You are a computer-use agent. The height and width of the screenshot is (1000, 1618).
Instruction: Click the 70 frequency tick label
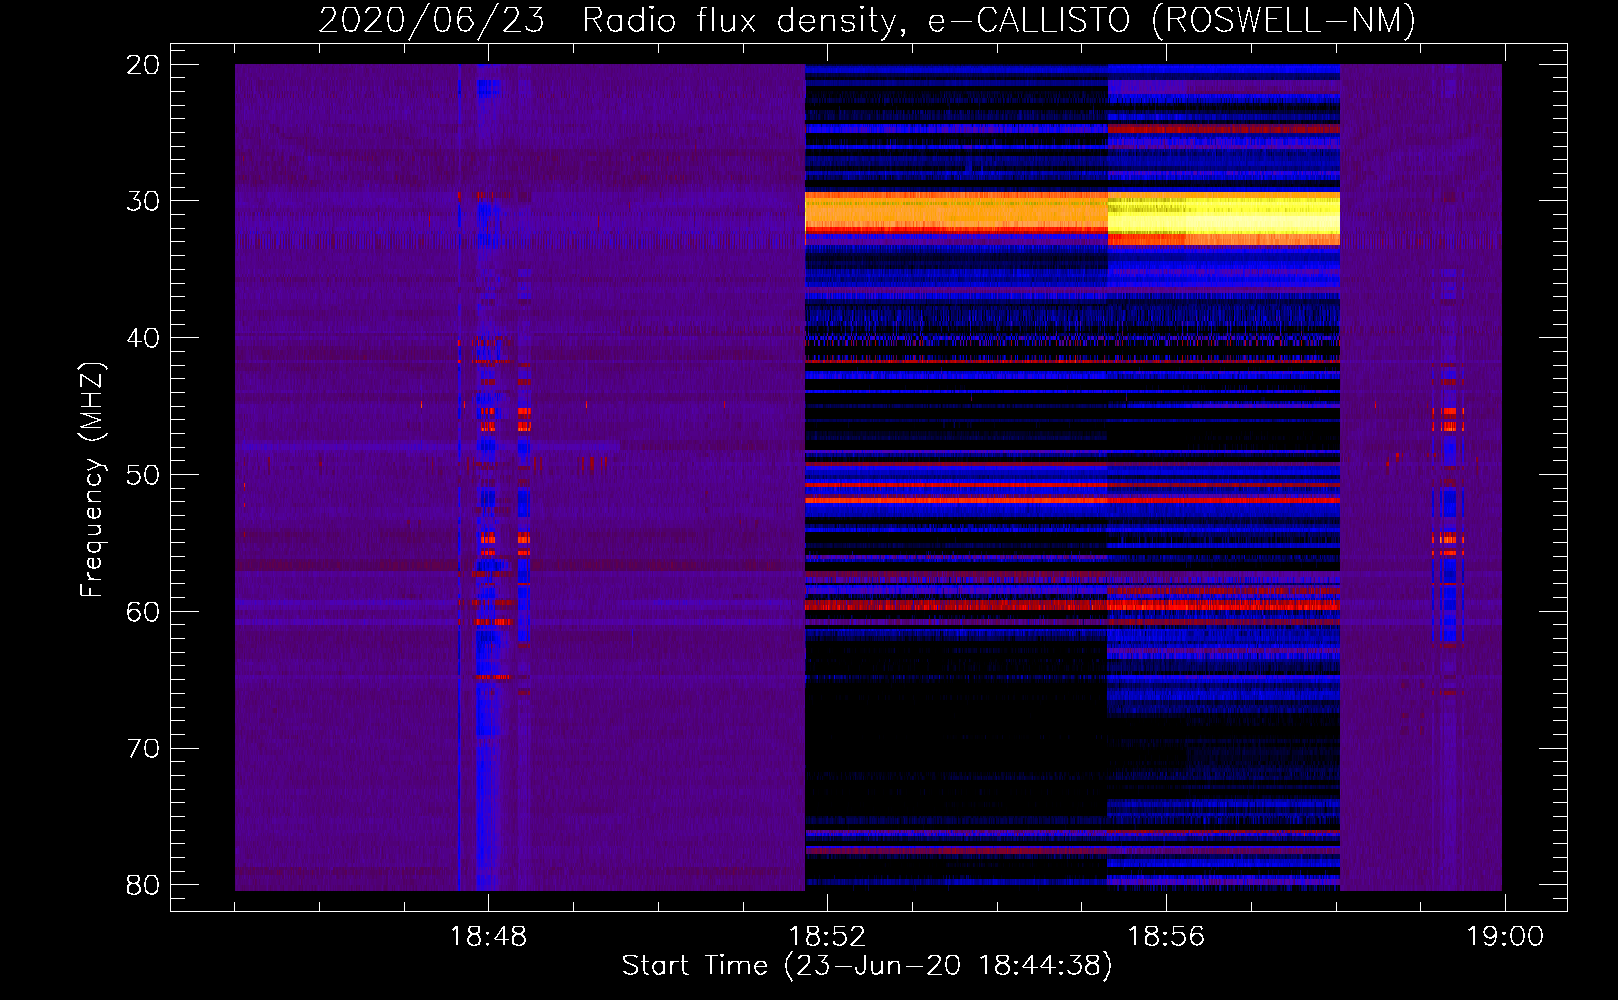(143, 749)
